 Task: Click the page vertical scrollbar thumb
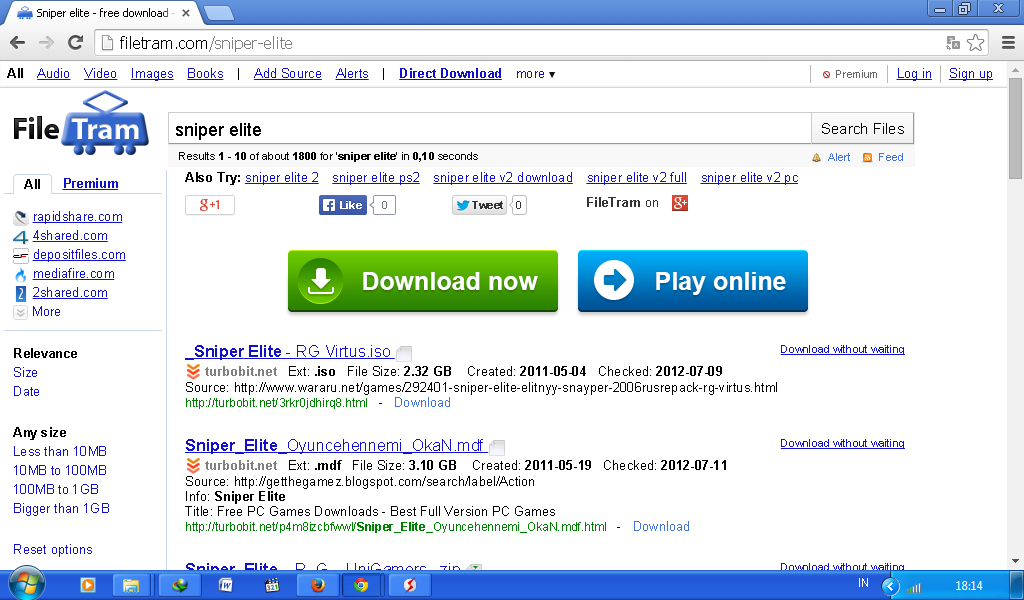click(x=1015, y=127)
